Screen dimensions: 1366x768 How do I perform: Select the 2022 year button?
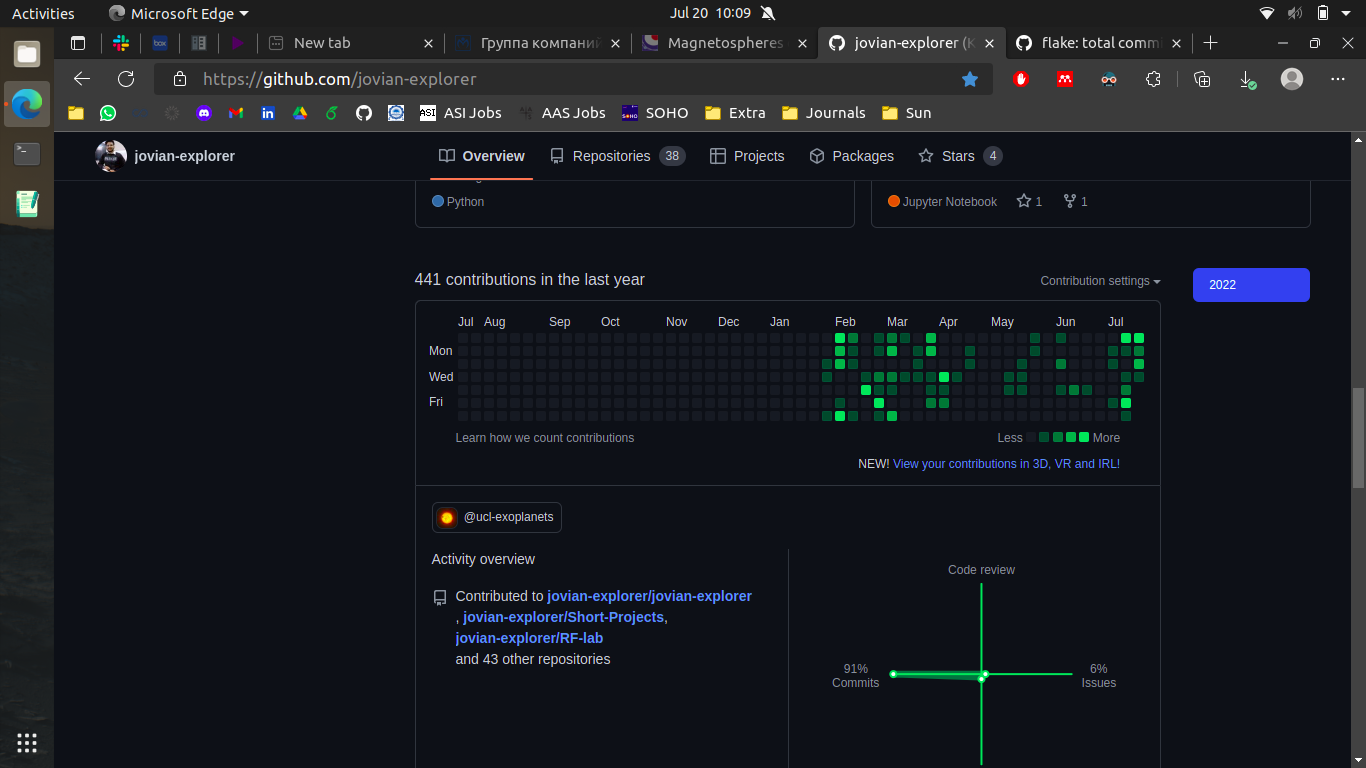tap(1251, 285)
